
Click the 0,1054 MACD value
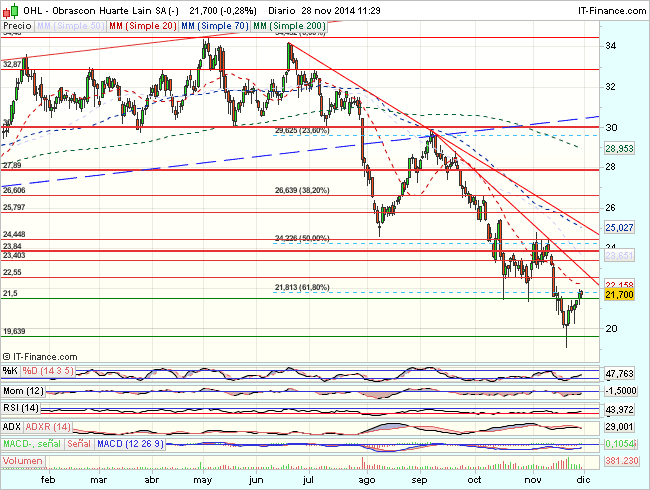click(619, 444)
